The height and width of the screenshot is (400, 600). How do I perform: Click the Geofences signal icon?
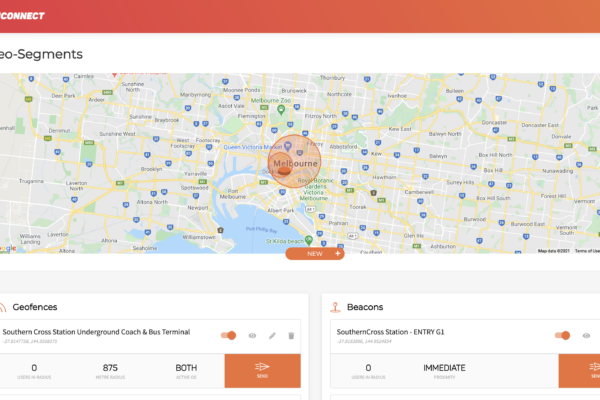3,307
